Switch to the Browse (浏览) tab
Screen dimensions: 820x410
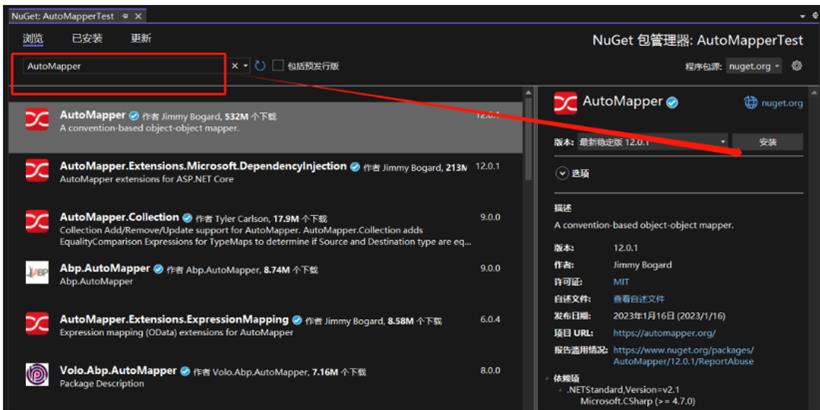tap(33, 39)
